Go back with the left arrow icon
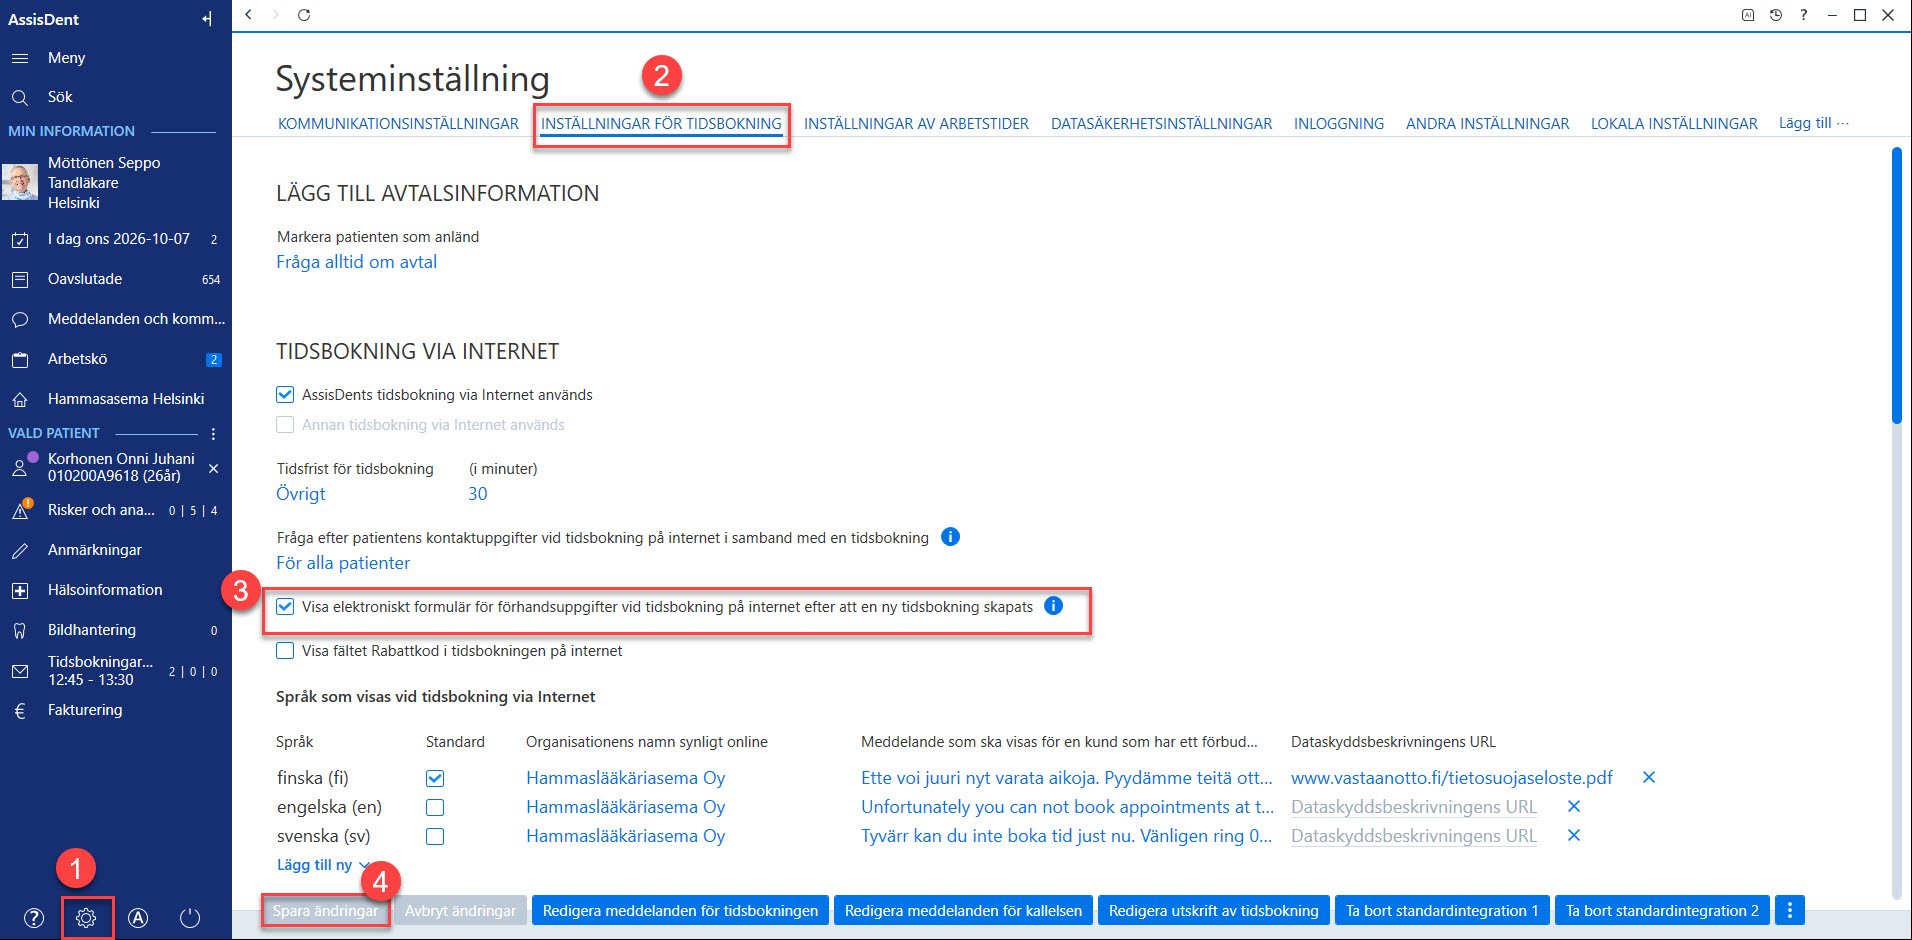Viewport: 1912px width, 940px height. (248, 15)
